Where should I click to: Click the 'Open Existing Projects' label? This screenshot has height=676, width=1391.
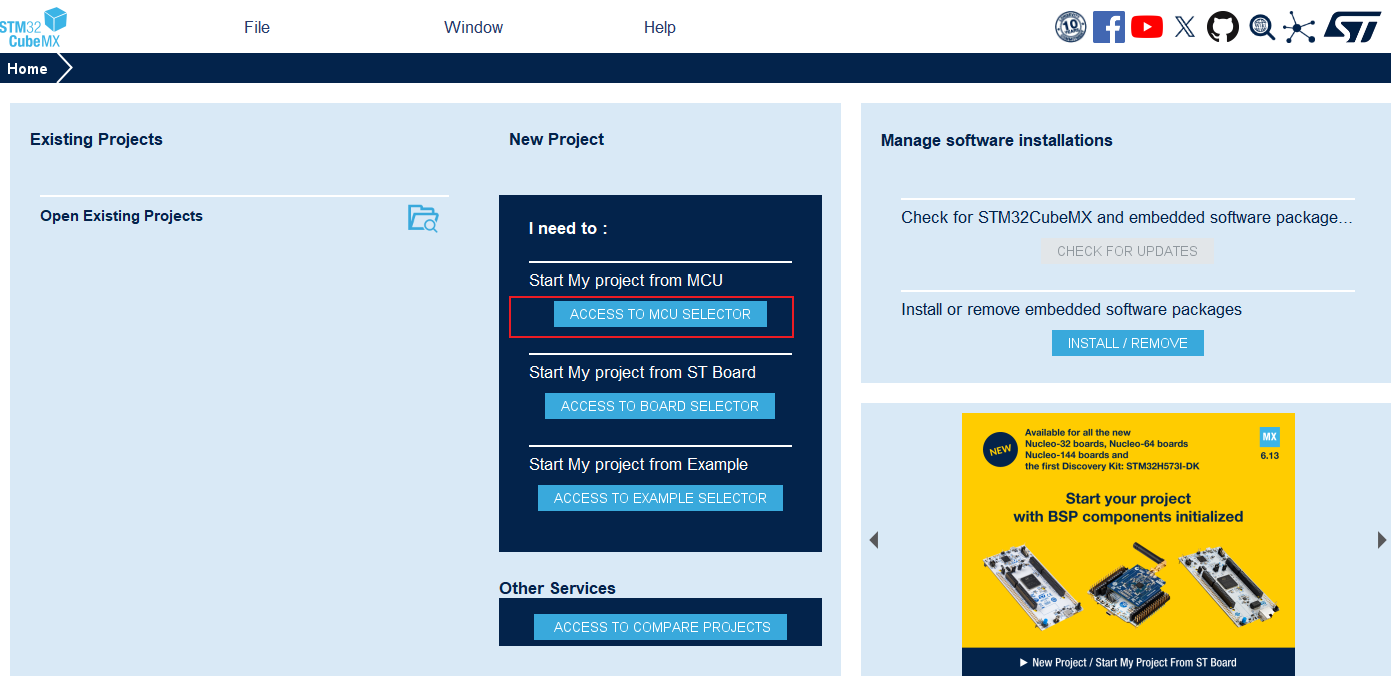pyautogui.click(x=121, y=216)
